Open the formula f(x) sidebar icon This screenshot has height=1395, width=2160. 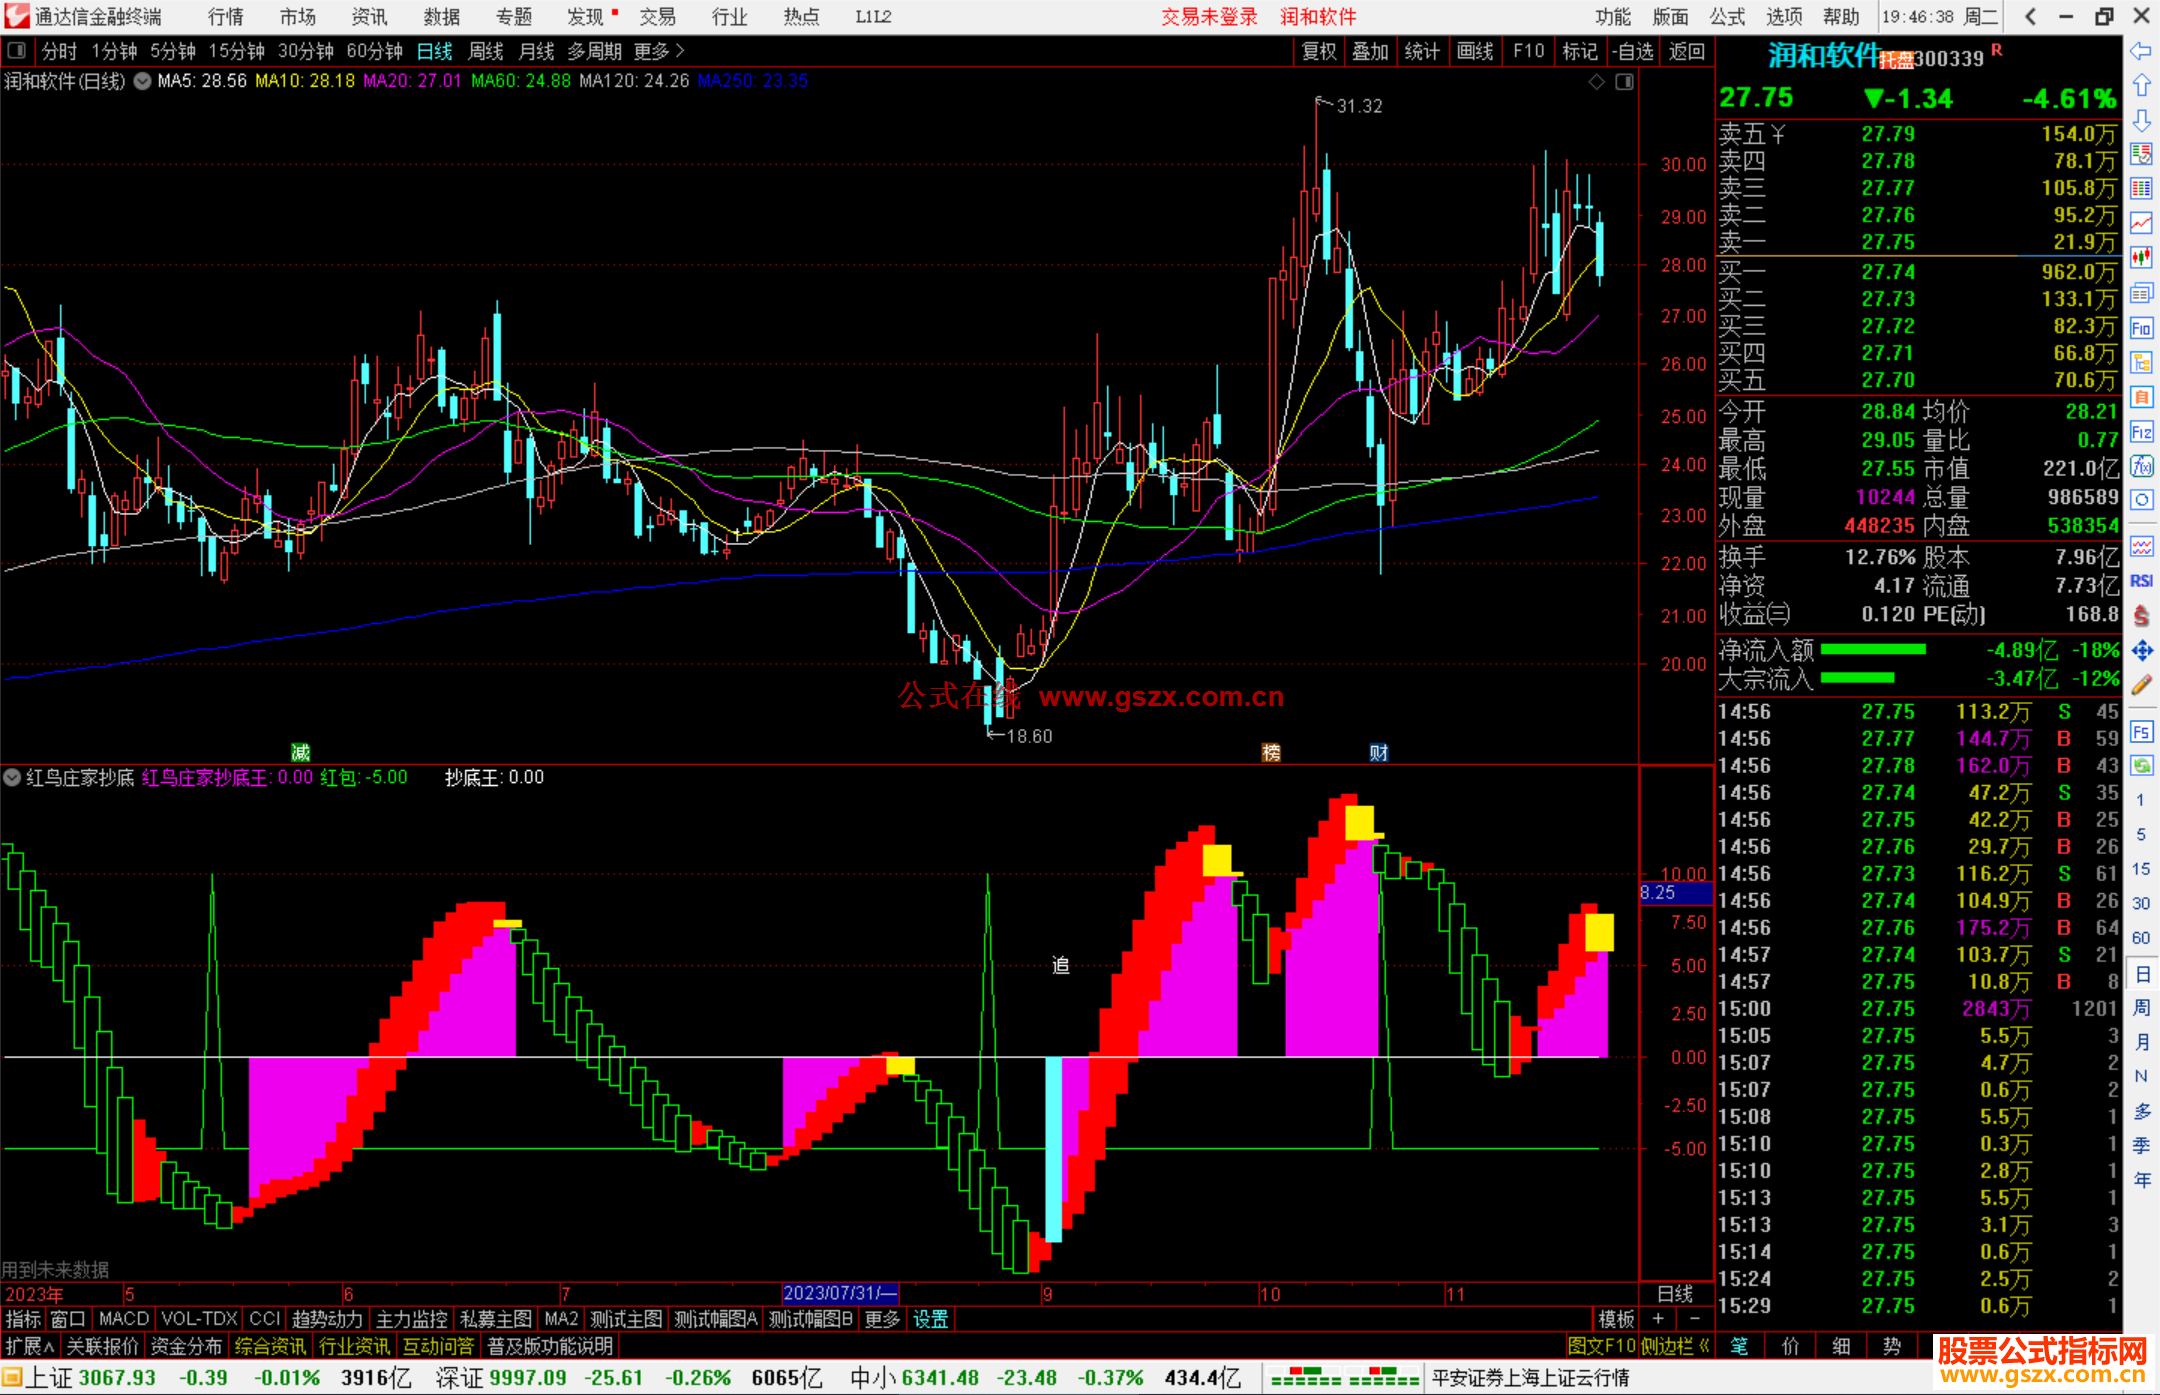coord(2141,466)
